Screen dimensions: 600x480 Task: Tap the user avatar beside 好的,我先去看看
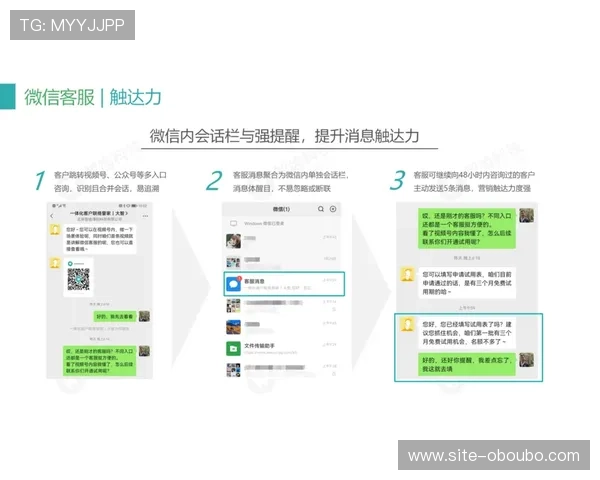[x=144, y=316]
